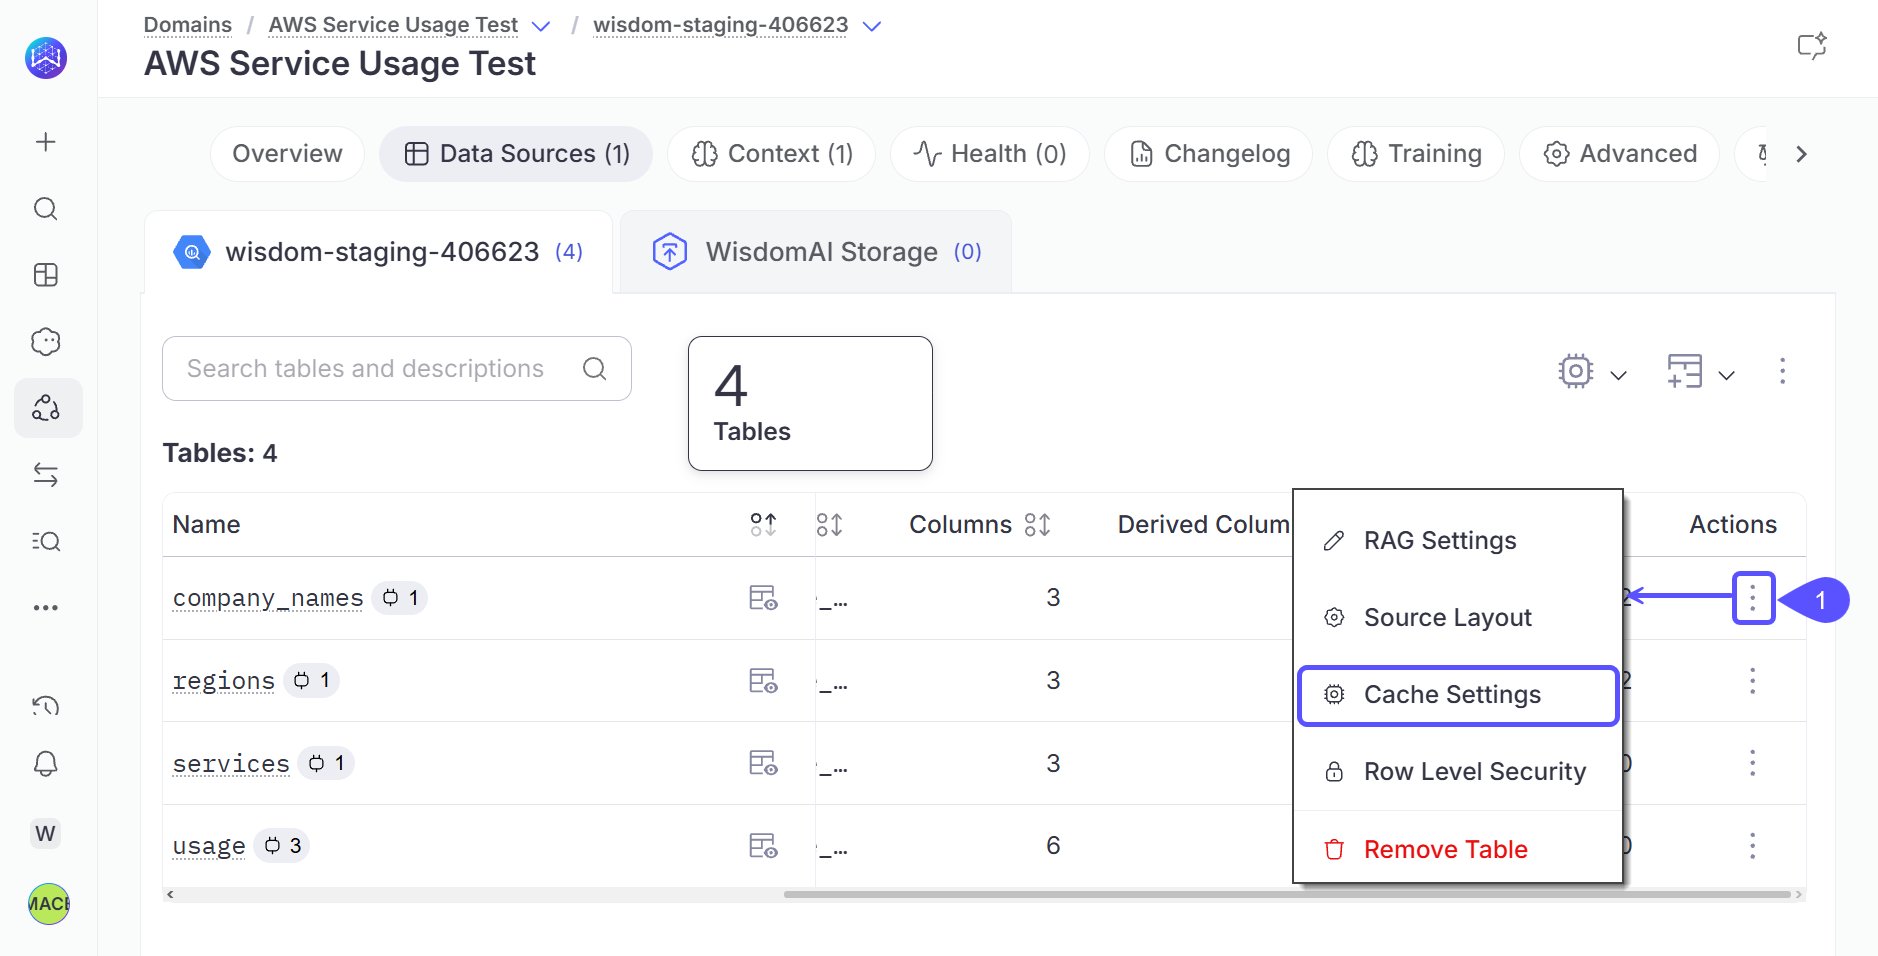Click the W workspace icon in the sidebar
This screenshot has height=956, width=1878.
(46, 834)
